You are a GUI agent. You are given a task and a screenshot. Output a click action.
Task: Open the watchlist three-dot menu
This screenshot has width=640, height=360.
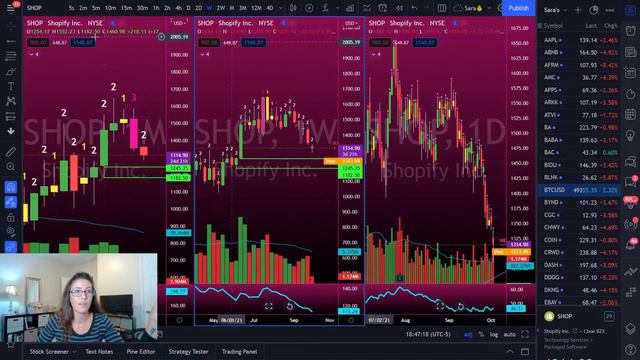[609, 10]
